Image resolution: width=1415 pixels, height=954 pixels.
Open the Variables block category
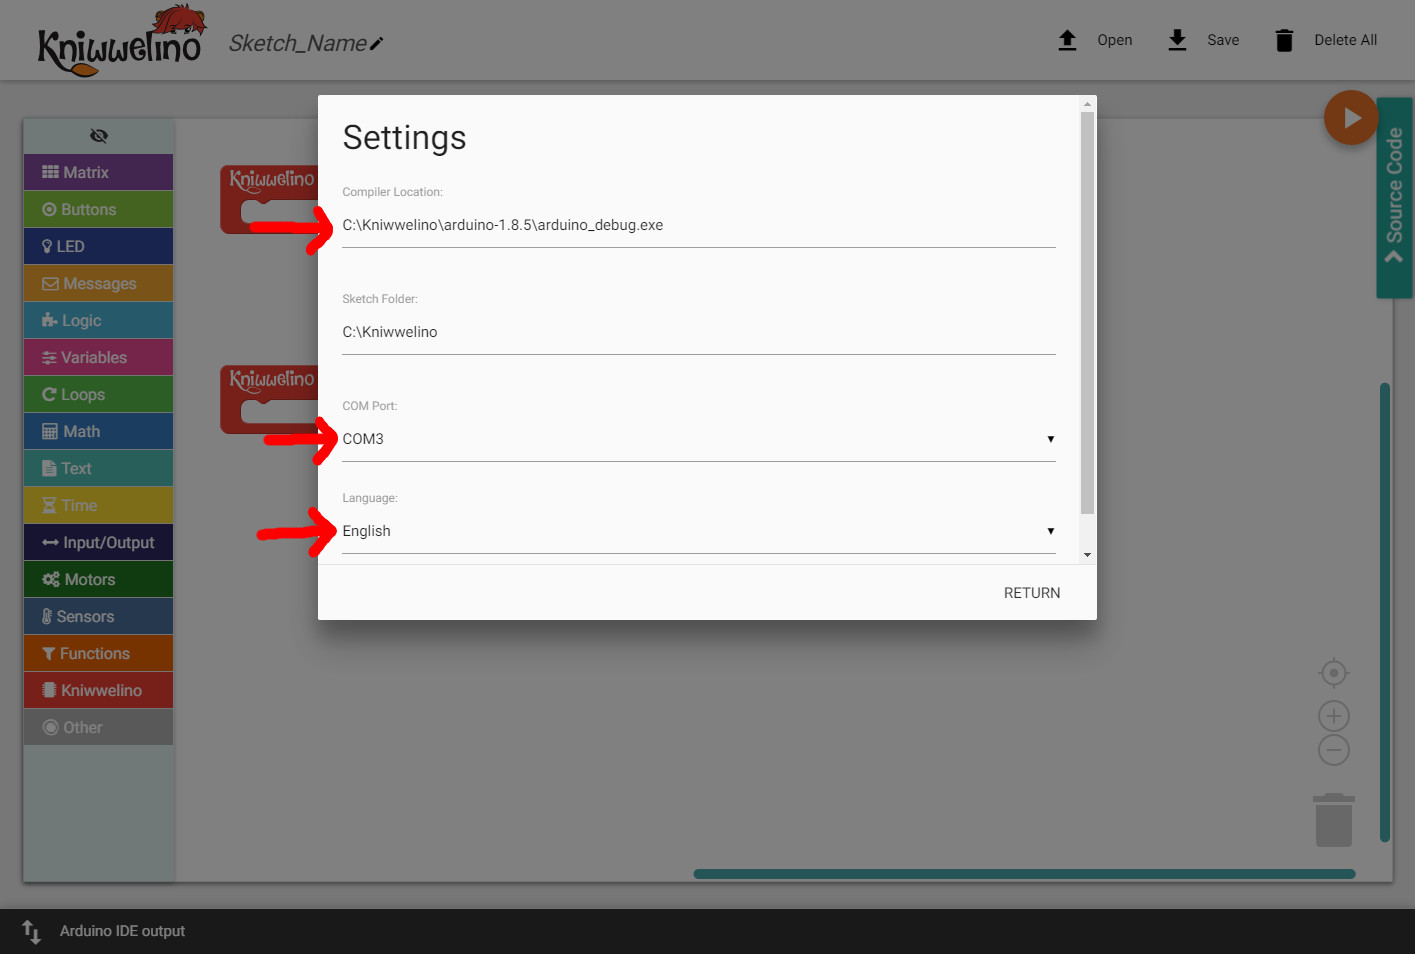tap(98, 357)
